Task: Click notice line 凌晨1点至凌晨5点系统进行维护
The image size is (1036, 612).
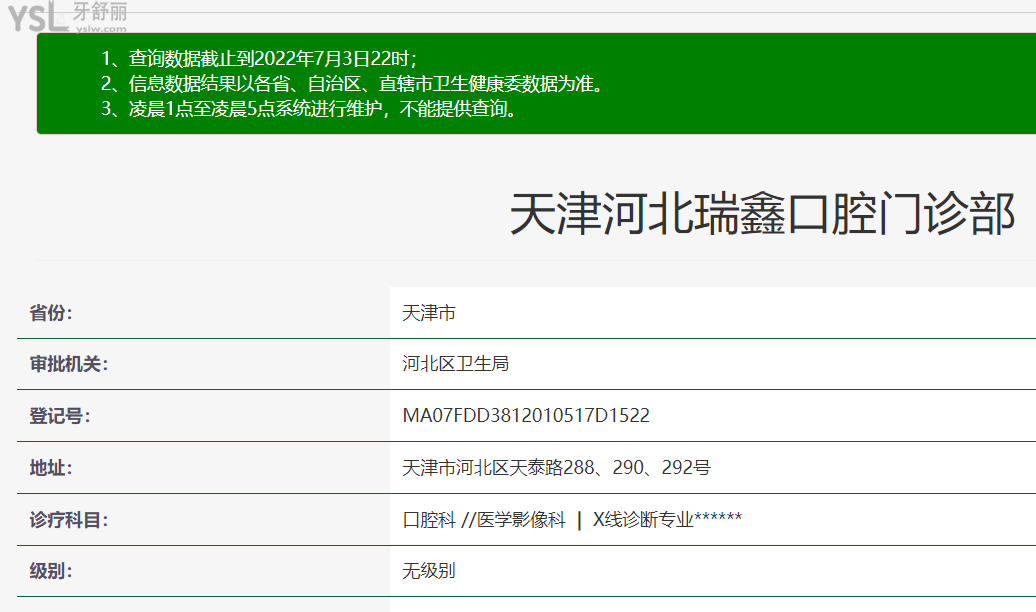Action: (309, 108)
